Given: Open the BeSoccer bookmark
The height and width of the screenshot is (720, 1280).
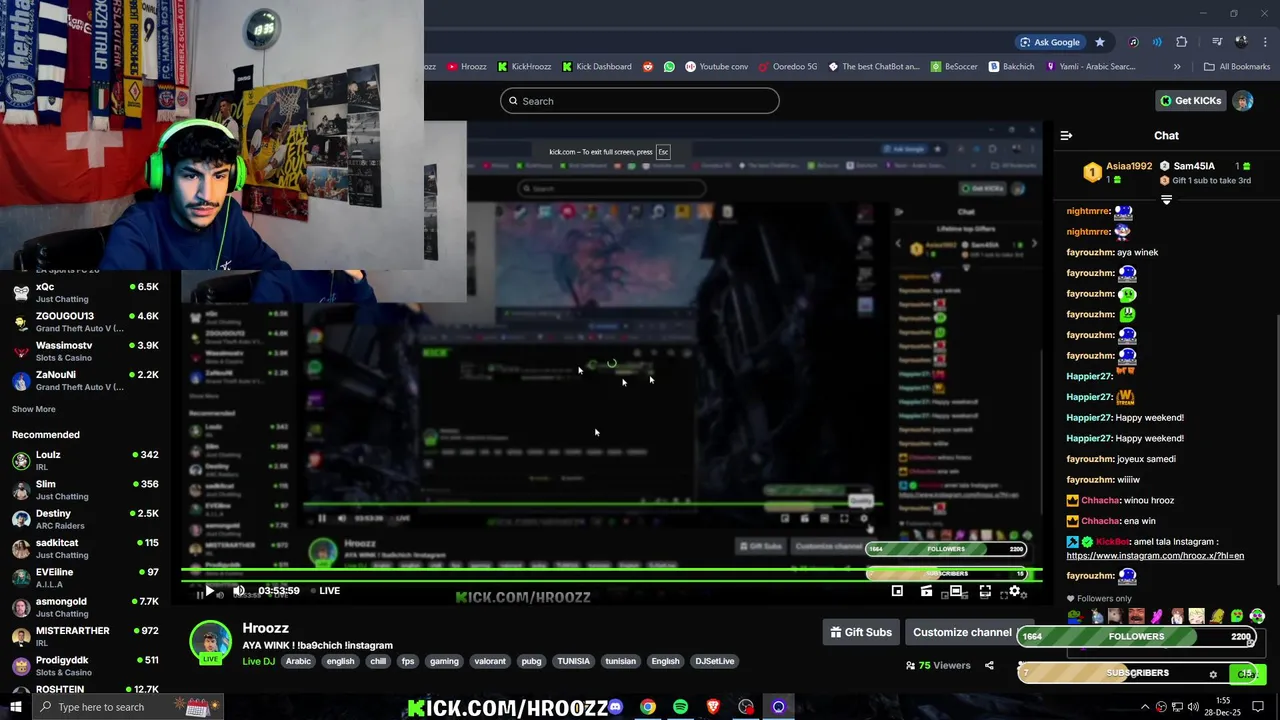Looking at the screenshot, I should coord(954,67).
